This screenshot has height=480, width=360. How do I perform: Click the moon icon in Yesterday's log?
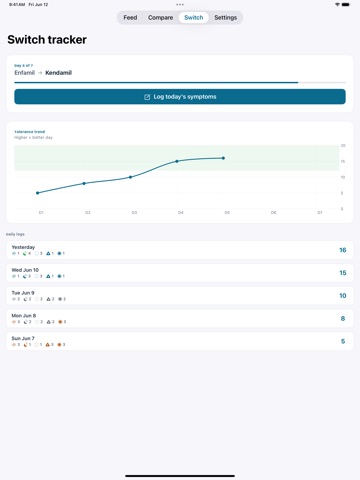(25, 254)
